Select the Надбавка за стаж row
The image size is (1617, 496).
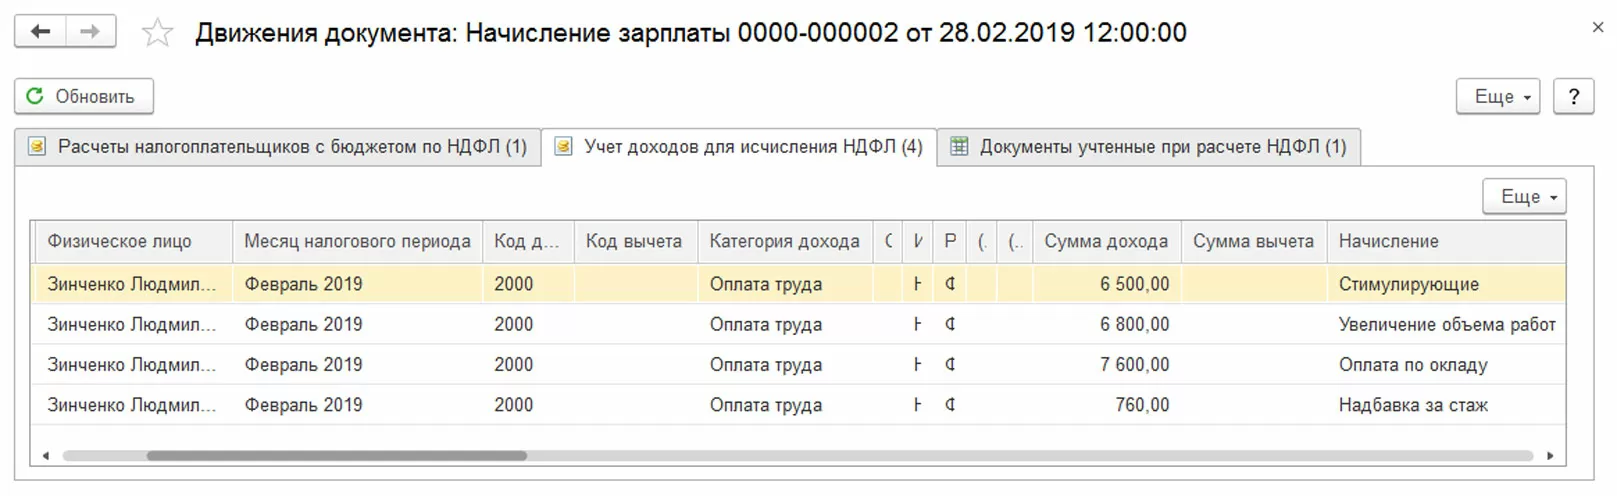coord(1412,405)
